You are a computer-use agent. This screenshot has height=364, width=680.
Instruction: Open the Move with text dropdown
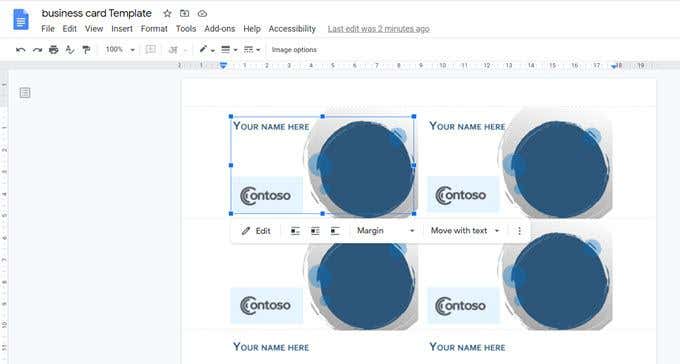point(465,231)
